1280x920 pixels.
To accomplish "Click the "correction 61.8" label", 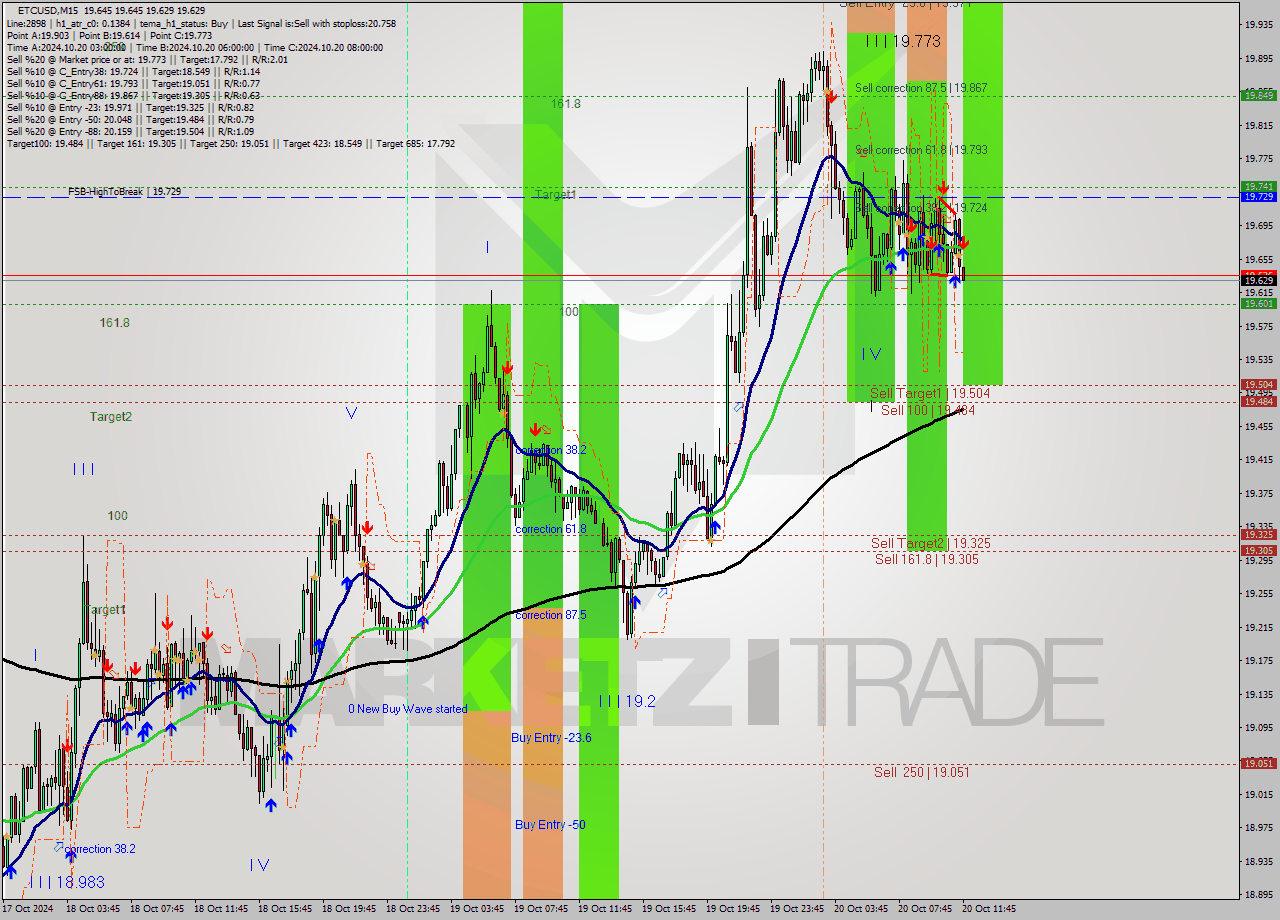I will point(551,529).
